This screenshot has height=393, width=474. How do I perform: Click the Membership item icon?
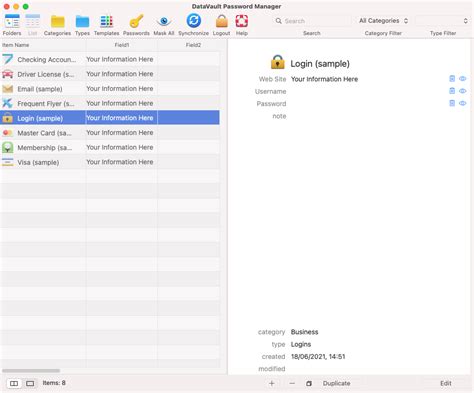(8, 147)
